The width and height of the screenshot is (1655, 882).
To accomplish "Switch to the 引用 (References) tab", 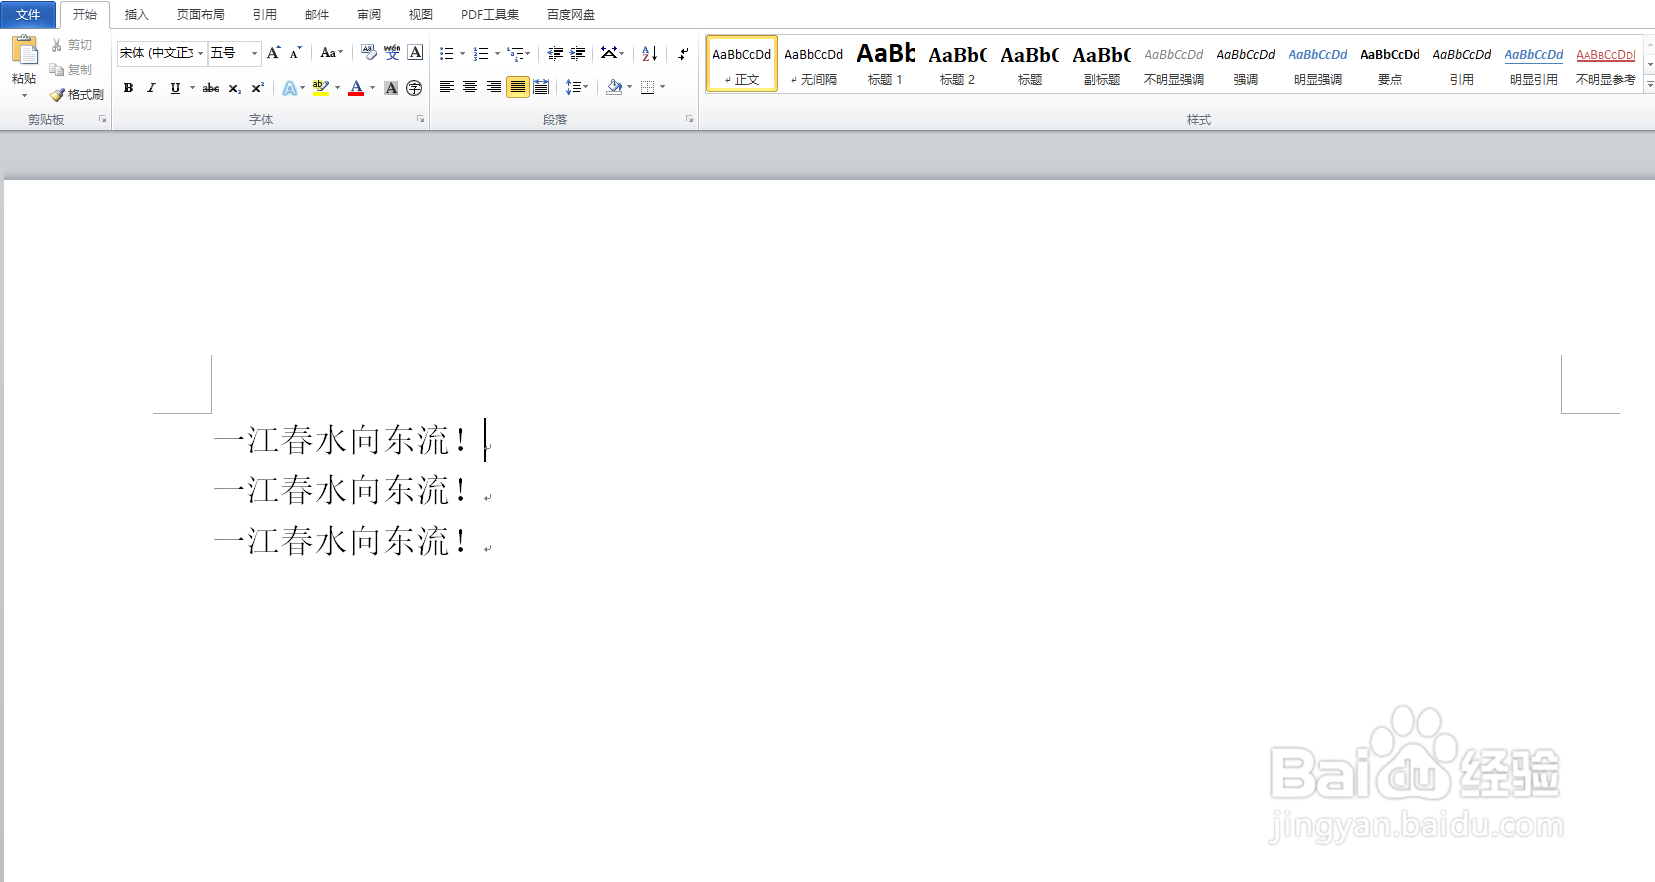I will click(x=264, y=14).
